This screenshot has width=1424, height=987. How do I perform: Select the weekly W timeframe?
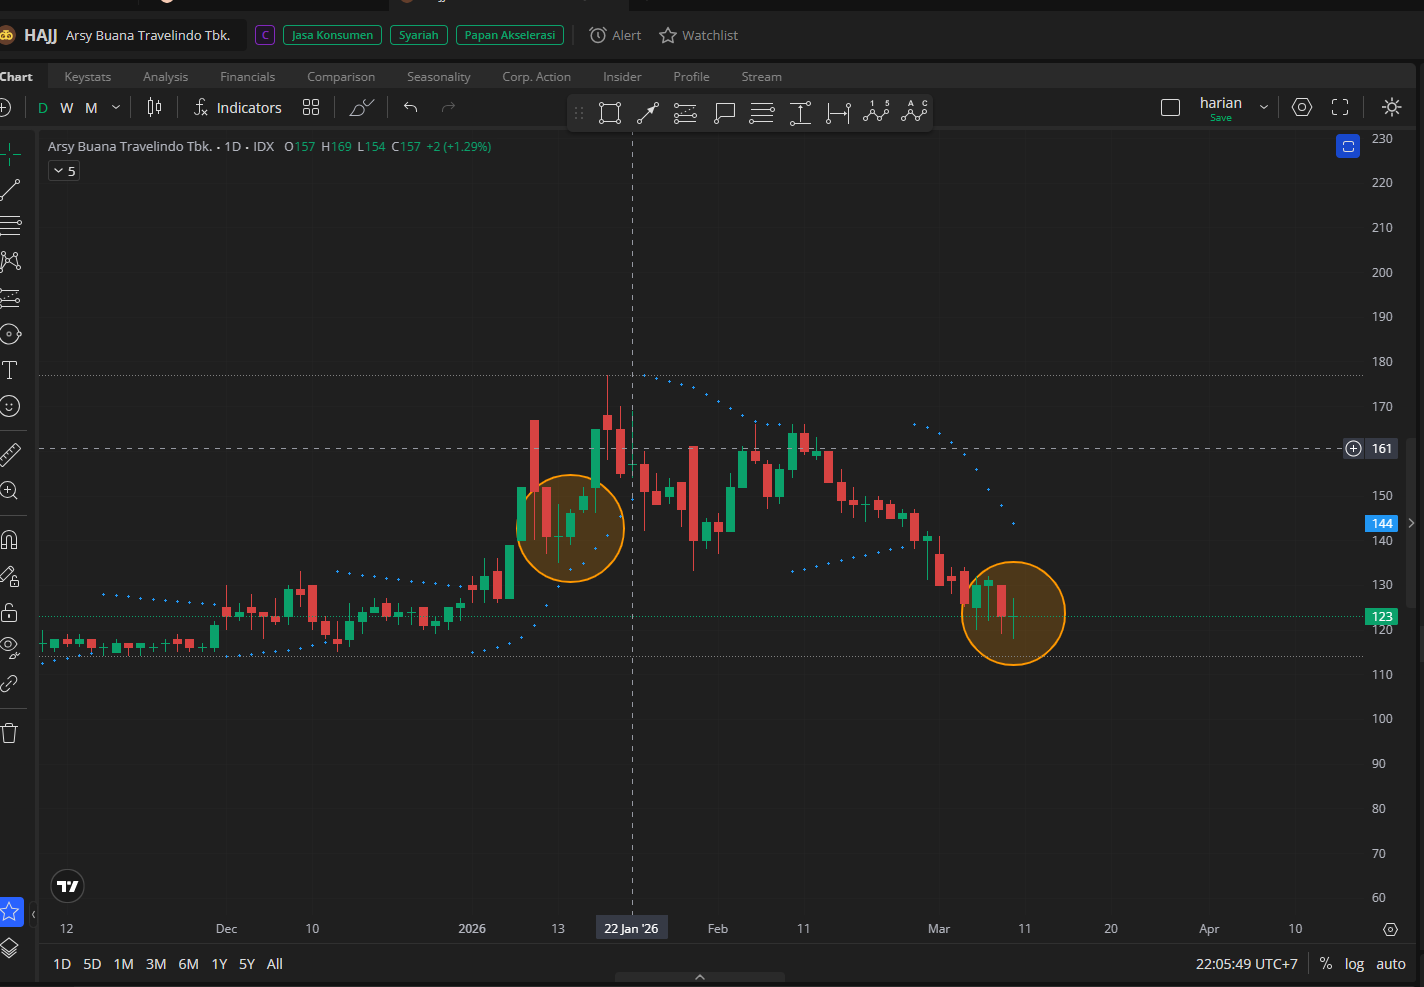pyautogui.click(x=67, y=108)
